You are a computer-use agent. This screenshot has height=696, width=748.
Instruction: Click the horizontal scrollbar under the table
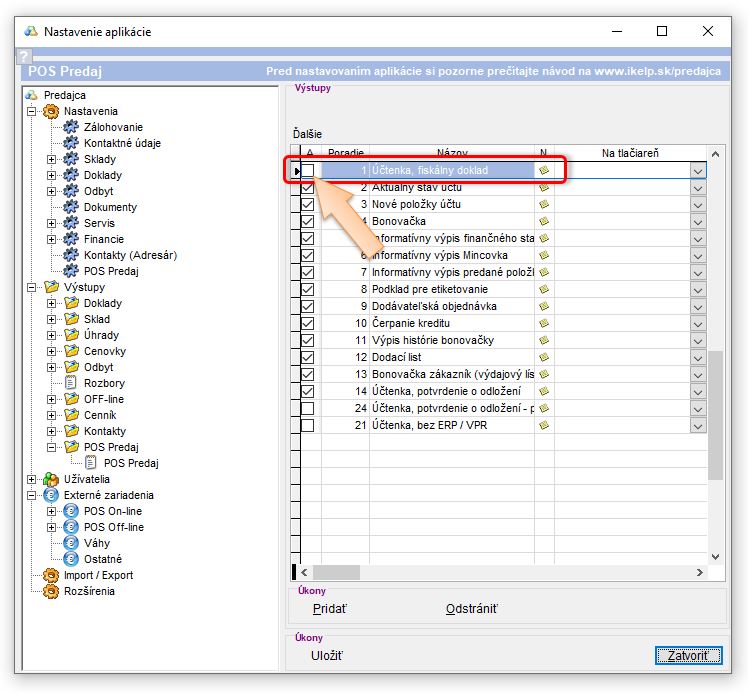(x=500, y=573)
